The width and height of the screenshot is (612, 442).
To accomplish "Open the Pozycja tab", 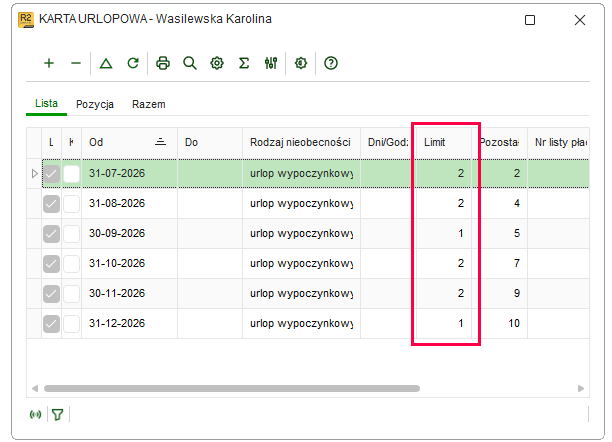I will [95, 104].
